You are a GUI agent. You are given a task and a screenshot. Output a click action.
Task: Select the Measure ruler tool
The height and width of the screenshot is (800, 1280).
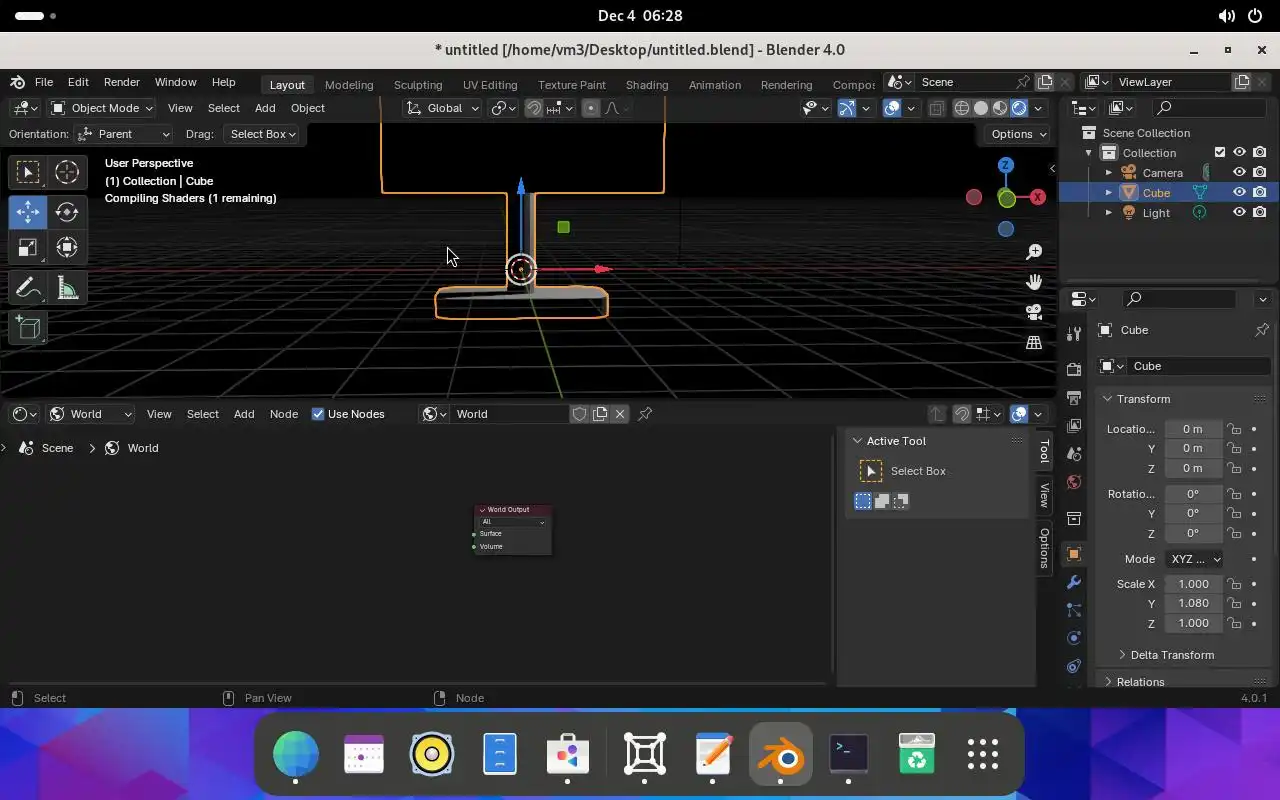pyautogui.click(x=67, y=289)
